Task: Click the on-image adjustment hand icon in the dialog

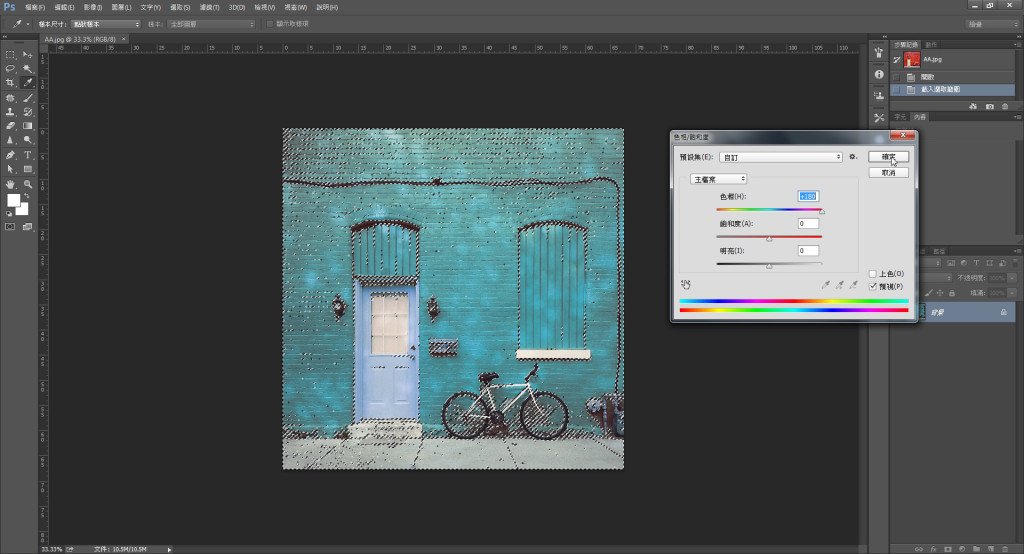Action: coord(686,284)
